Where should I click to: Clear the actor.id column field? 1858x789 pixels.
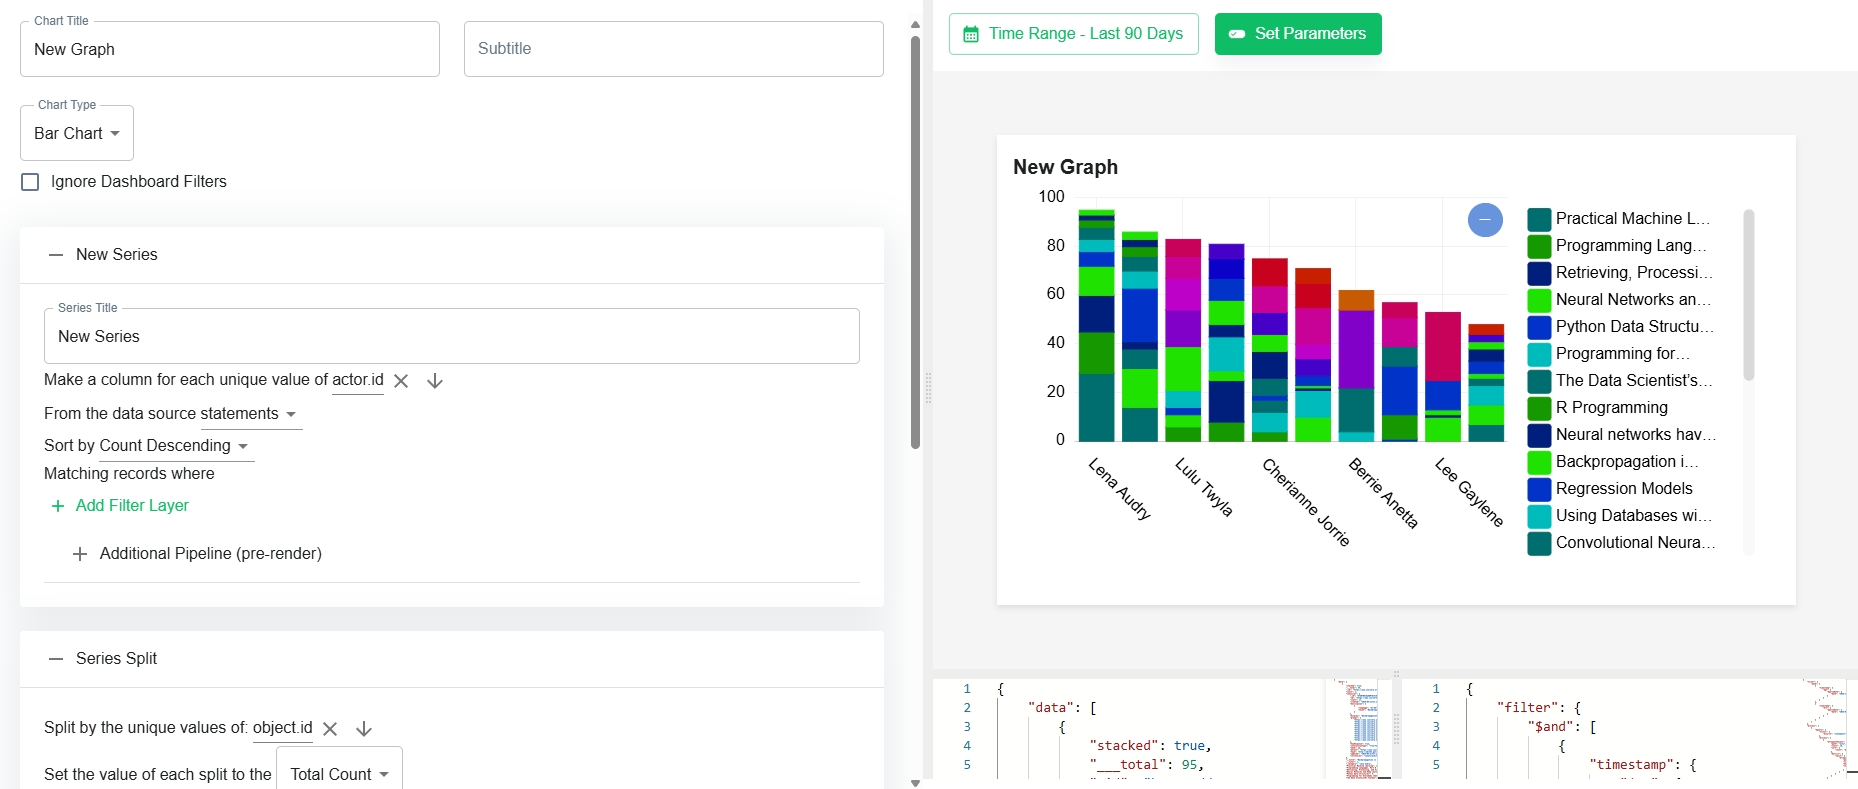coord(401,381)
